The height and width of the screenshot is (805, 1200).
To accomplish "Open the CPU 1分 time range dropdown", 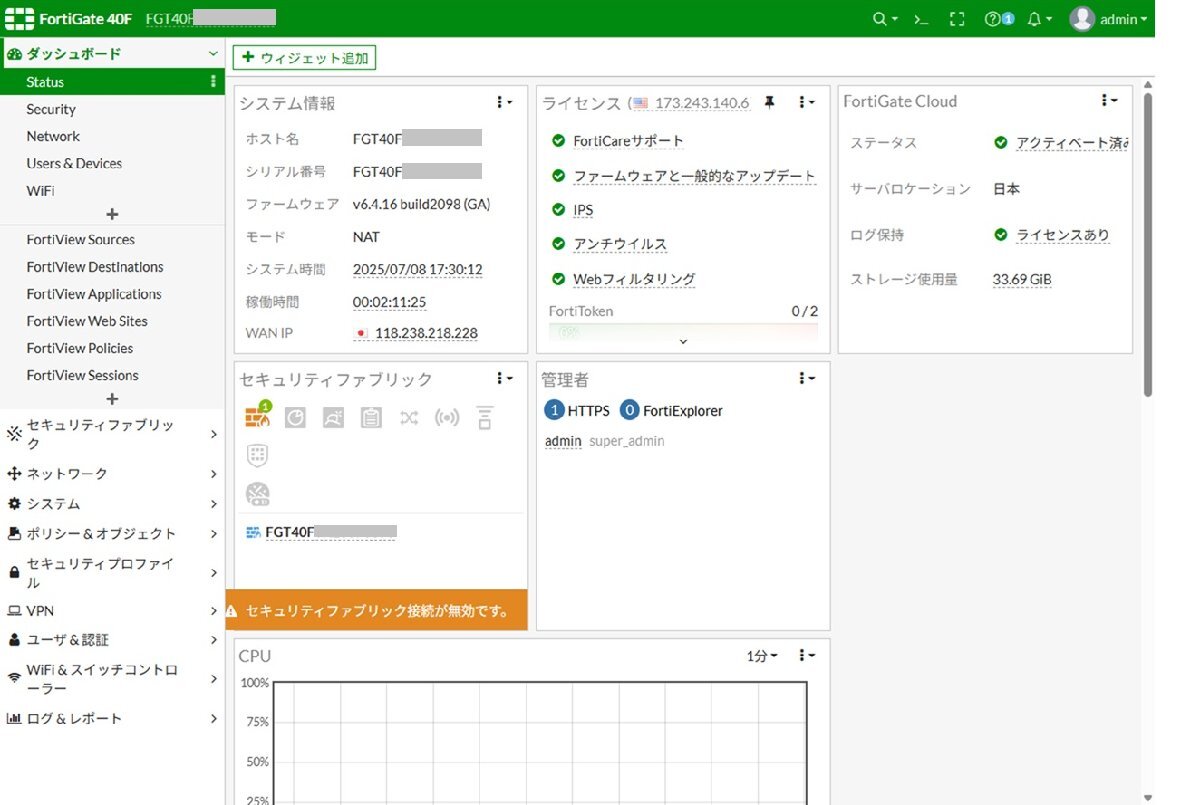I will (762, 656).
